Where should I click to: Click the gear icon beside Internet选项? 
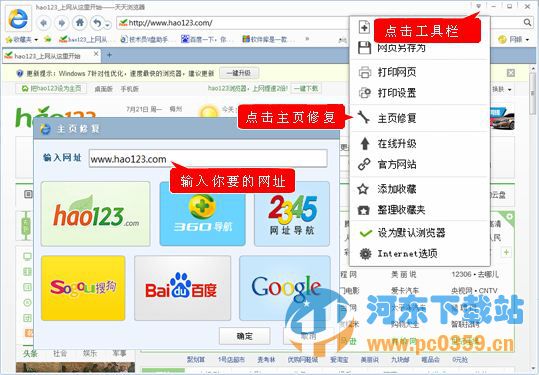point(365,254)
